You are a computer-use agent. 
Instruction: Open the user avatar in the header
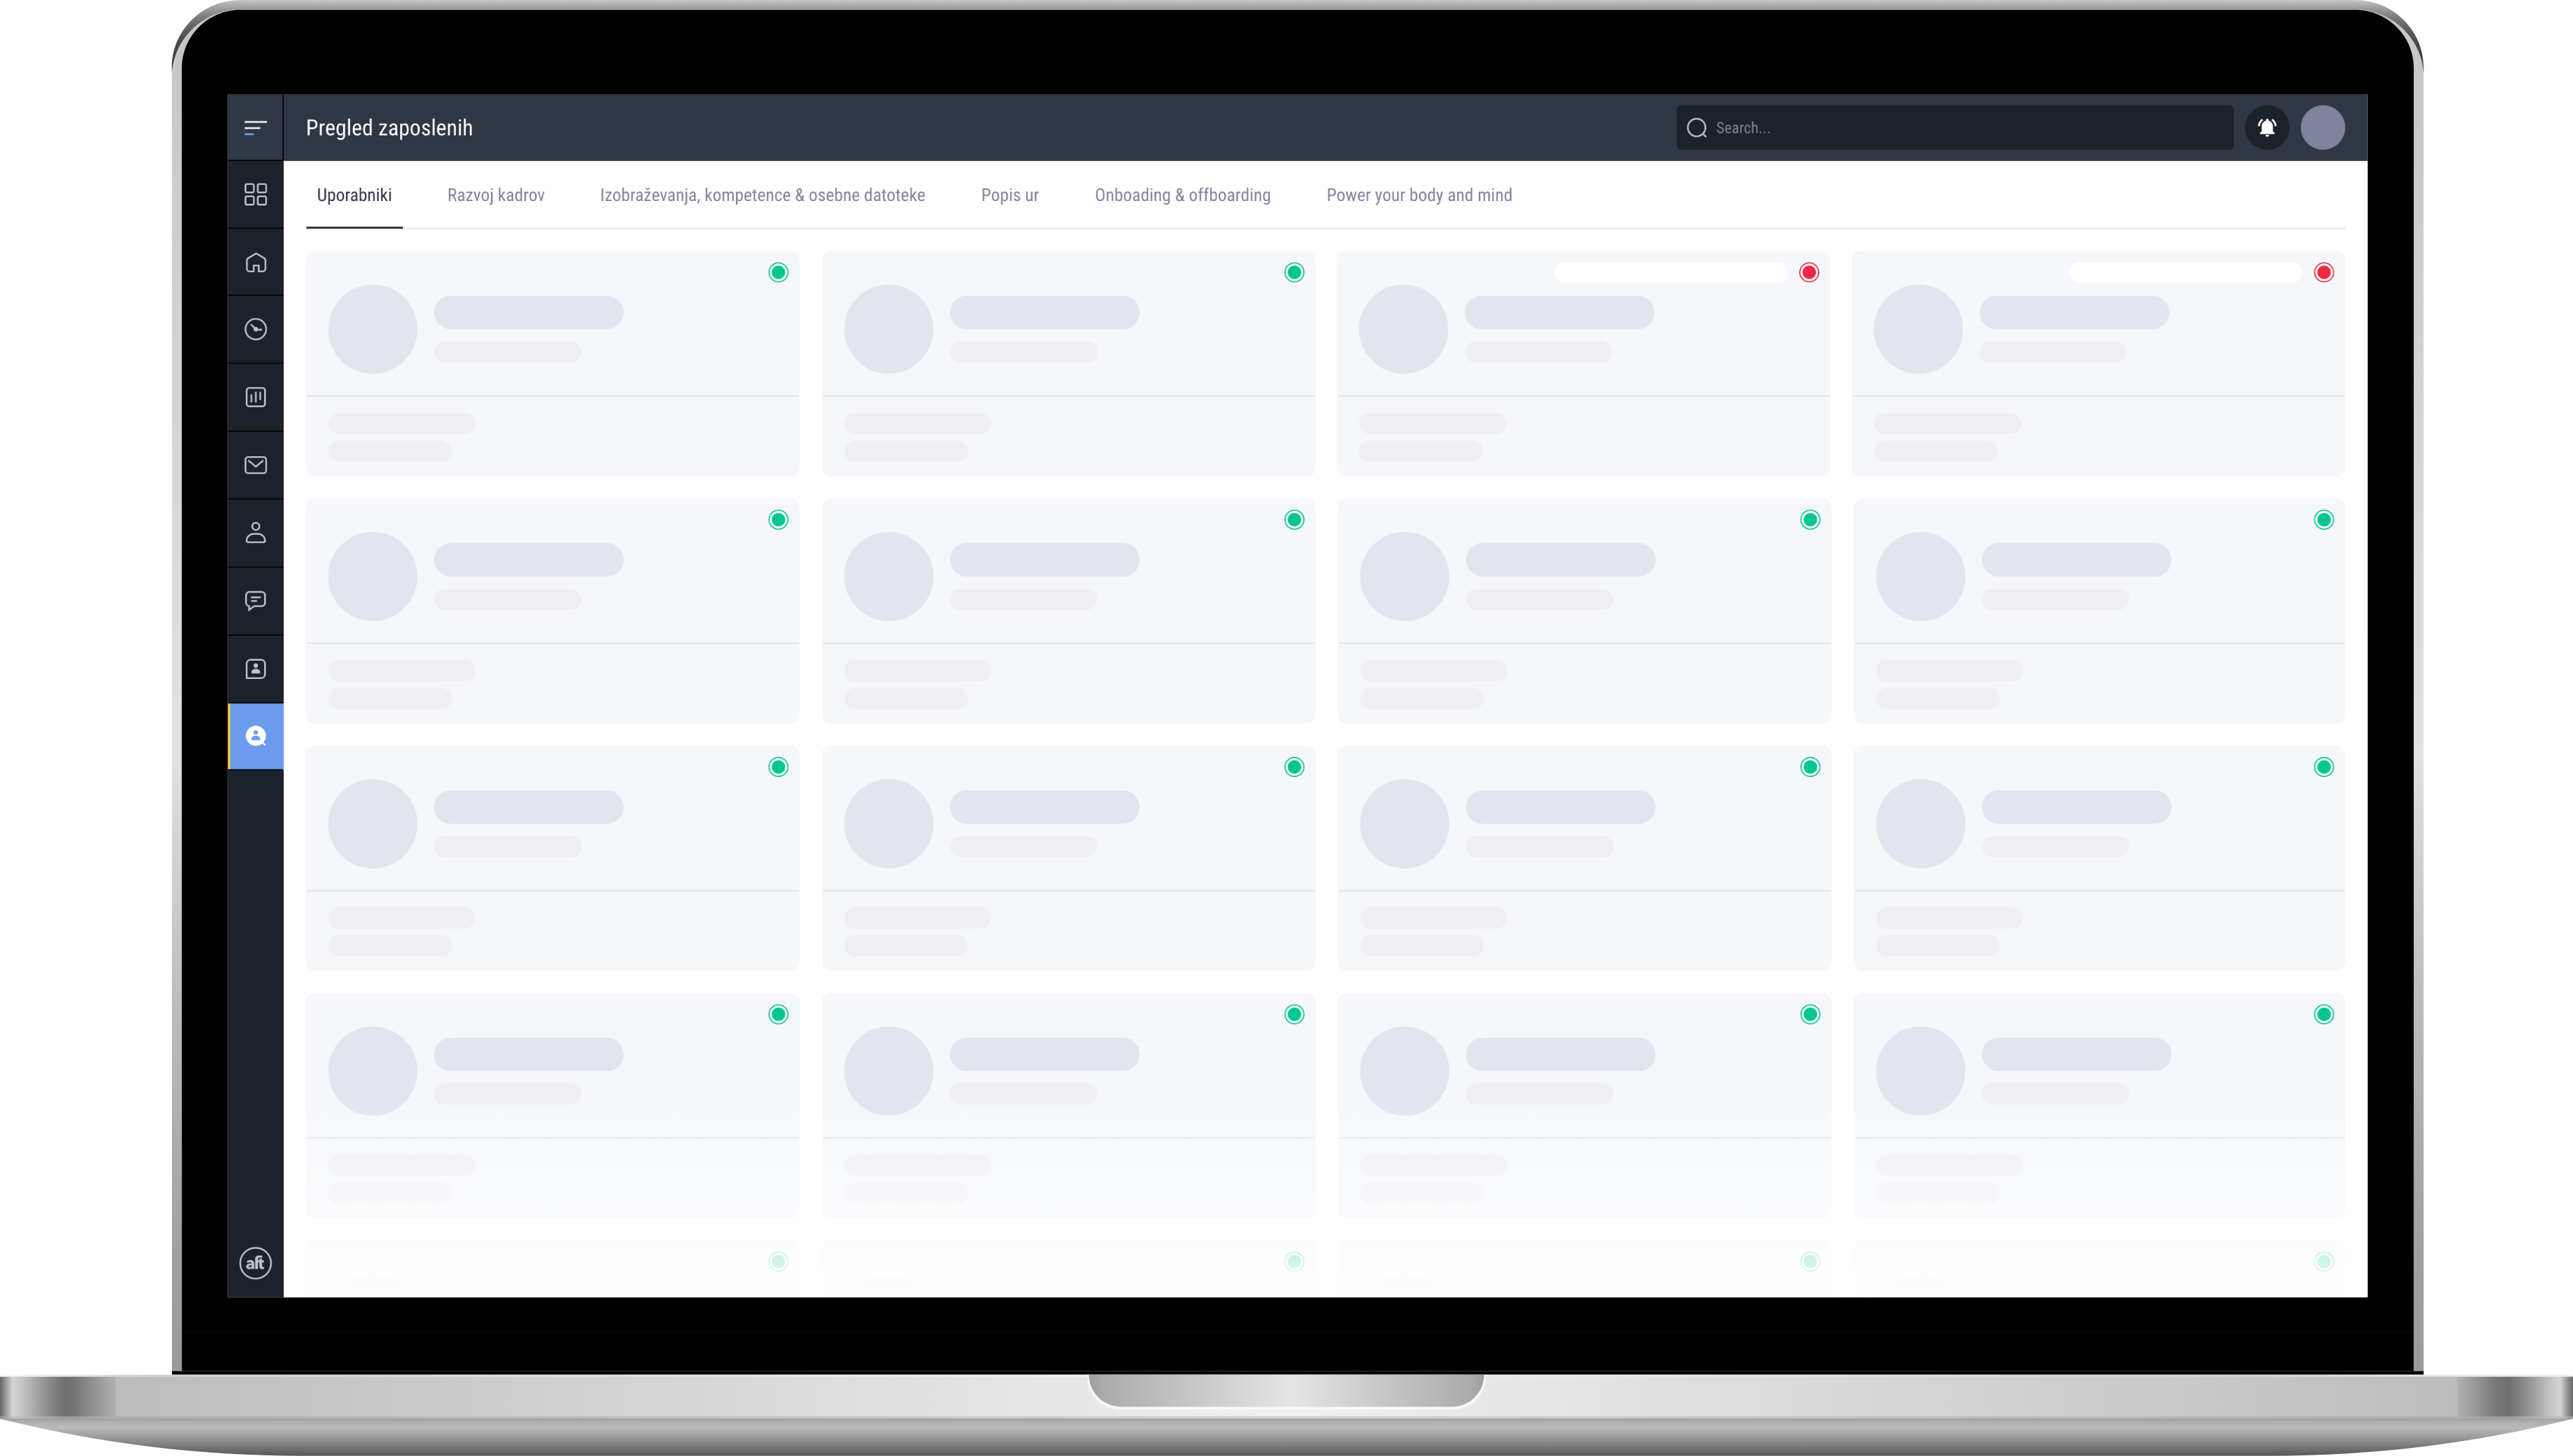(2322, 128)
